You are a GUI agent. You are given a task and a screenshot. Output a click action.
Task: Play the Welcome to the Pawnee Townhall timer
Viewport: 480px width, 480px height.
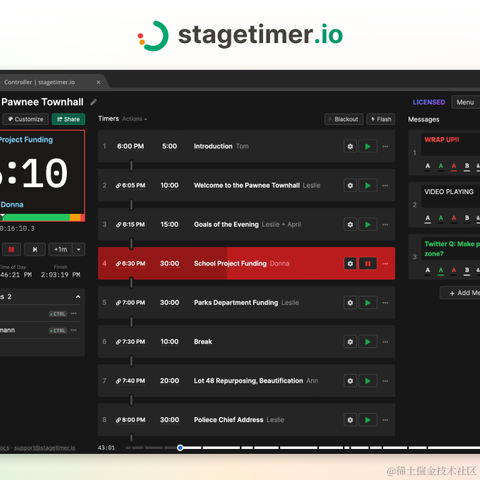point(368,185)
